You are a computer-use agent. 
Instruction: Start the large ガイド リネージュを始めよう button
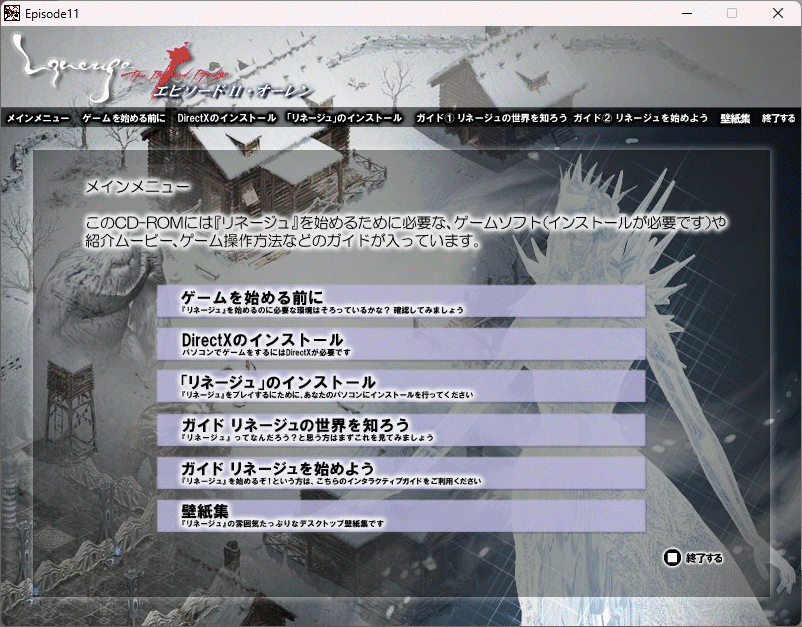401,473
